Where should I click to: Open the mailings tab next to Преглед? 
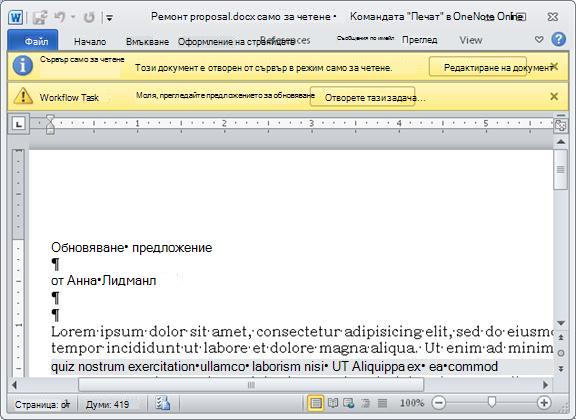[365, 38]
